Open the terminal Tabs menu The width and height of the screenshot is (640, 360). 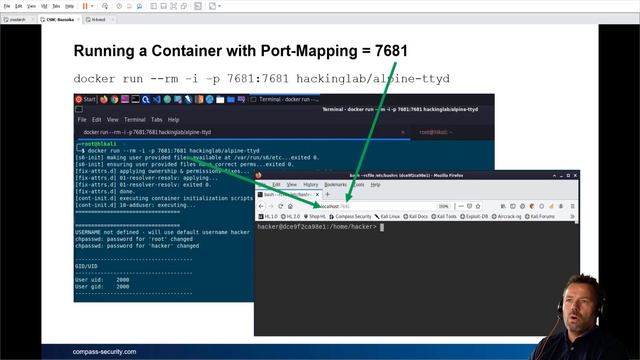(157, 120)
